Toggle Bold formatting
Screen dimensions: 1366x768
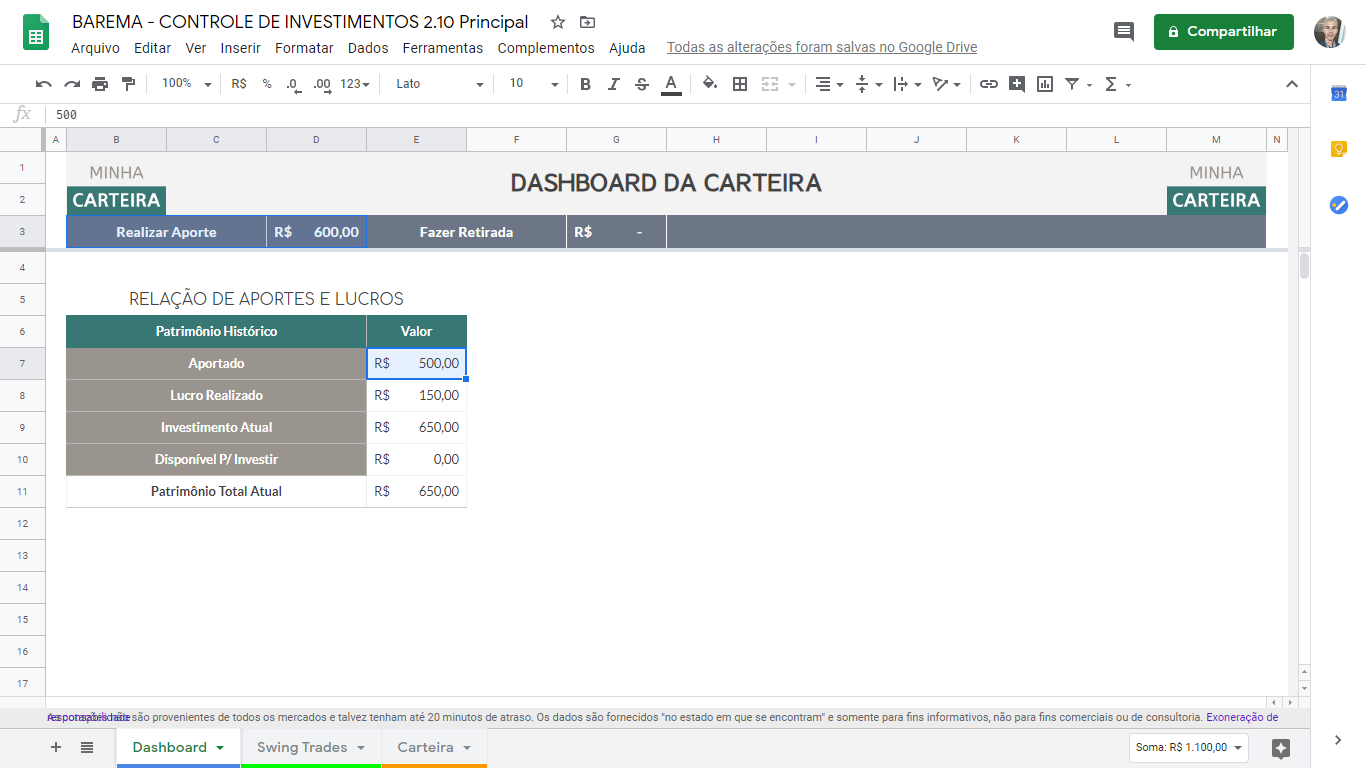tap(586, 84)
